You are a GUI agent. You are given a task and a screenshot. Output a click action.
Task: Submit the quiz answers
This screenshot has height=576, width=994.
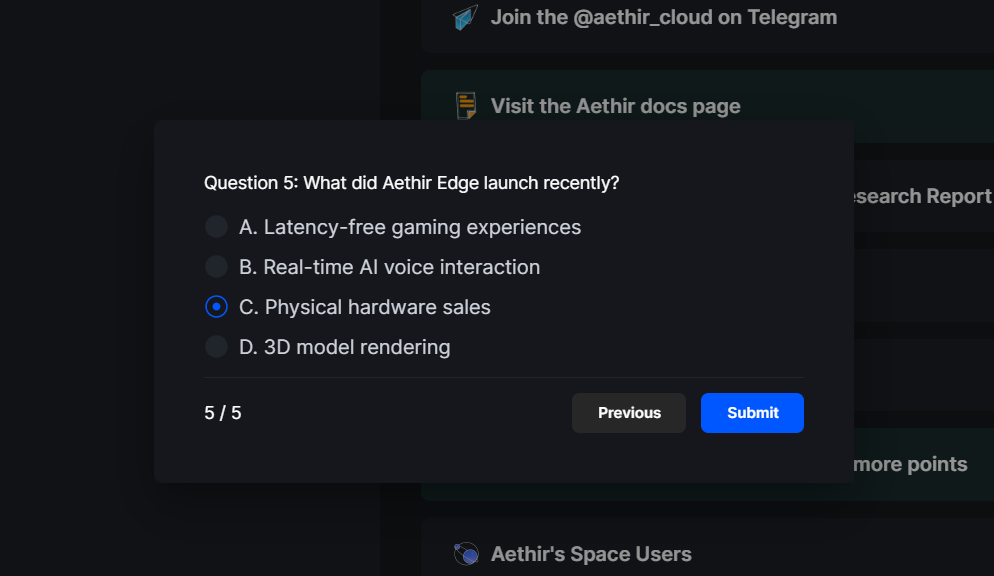coord(752,413)
